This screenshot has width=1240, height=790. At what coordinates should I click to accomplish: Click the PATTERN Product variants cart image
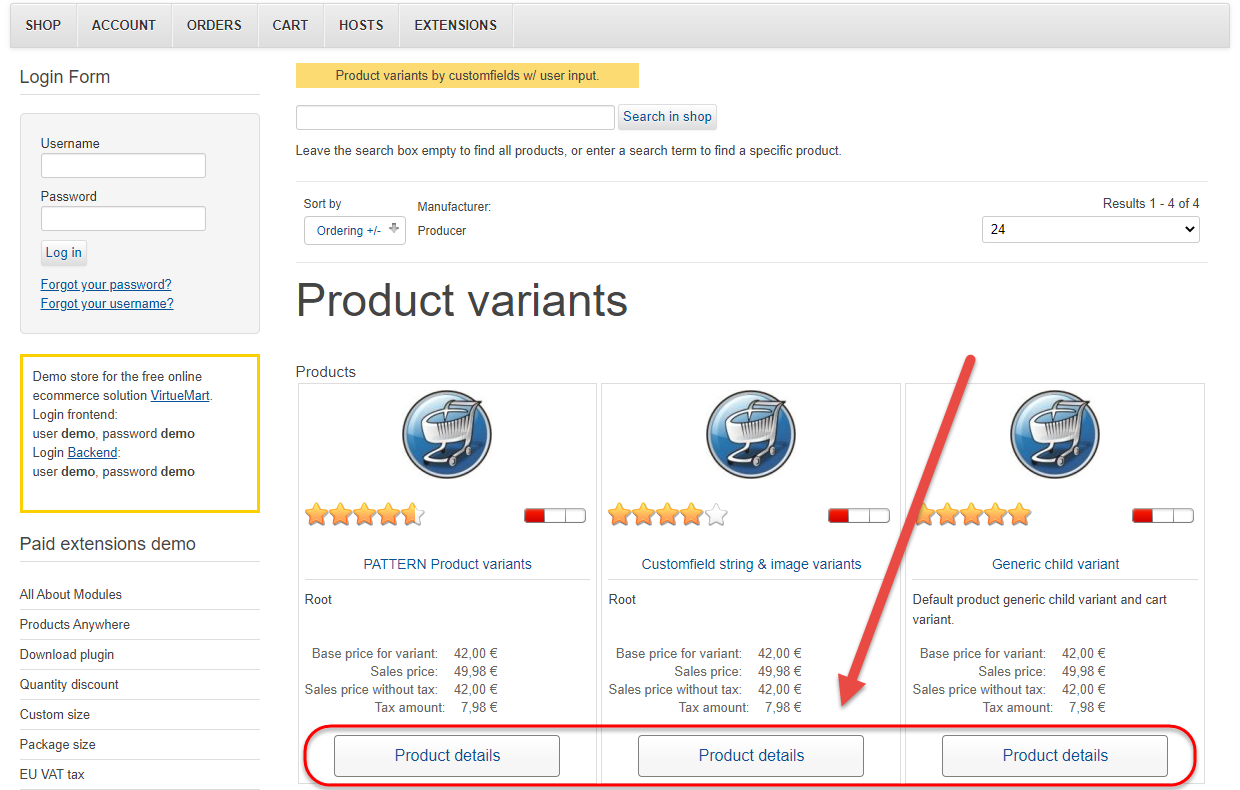click(x=447, y=435)
